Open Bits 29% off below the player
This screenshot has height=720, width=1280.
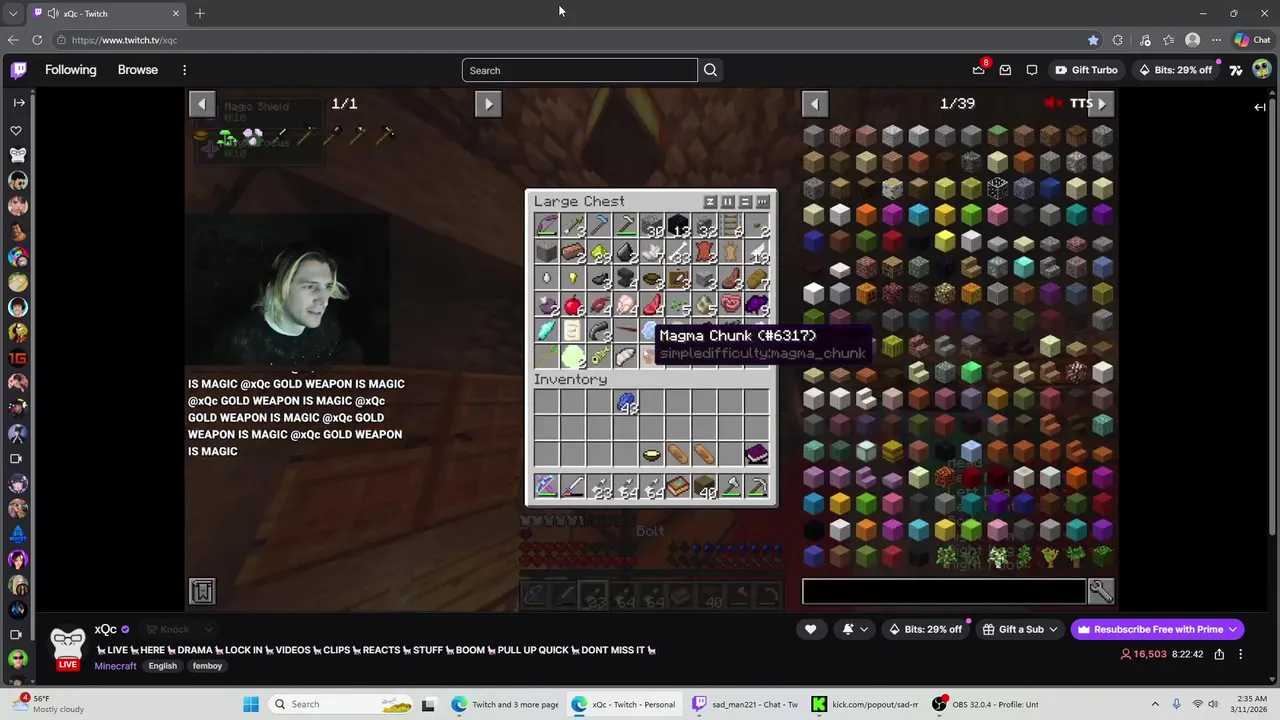tap(924, 629)
